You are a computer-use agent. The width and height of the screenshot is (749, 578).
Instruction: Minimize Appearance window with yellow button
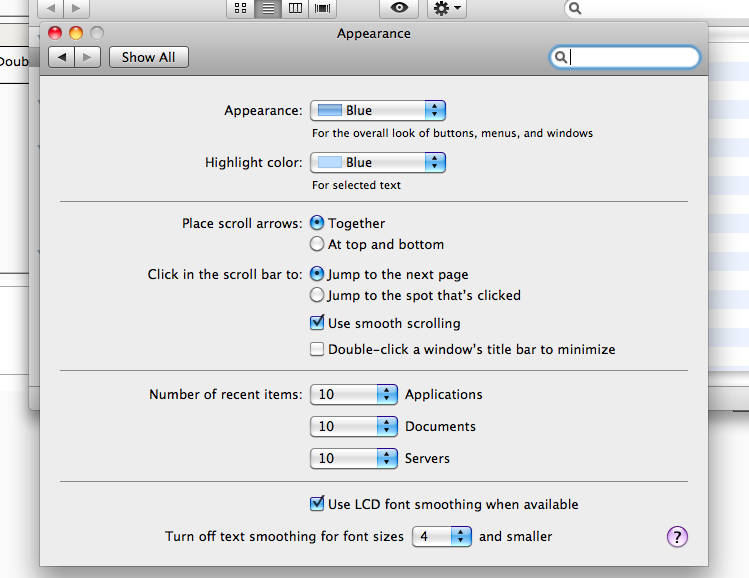[x=76, y=33]
